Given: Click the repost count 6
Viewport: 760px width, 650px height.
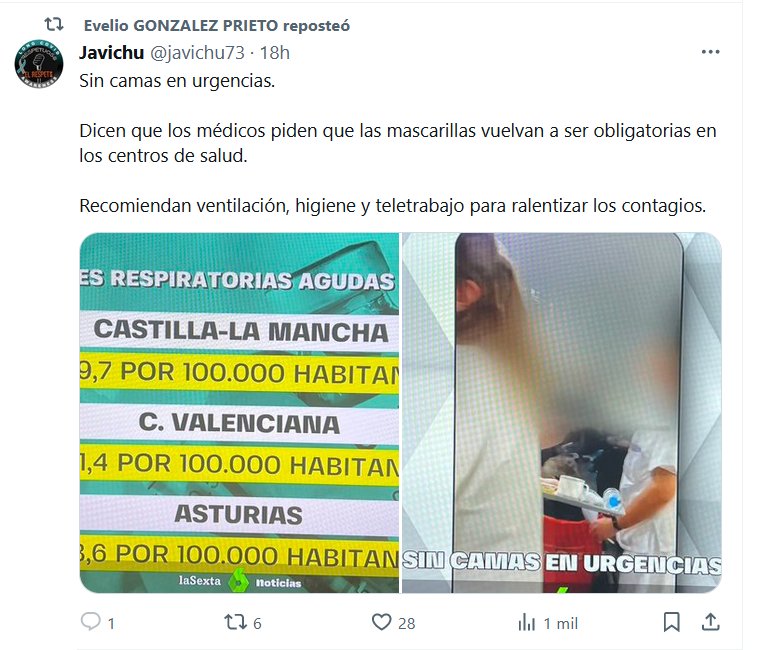Looking at the screenshot, I should [x=257, y=623].
